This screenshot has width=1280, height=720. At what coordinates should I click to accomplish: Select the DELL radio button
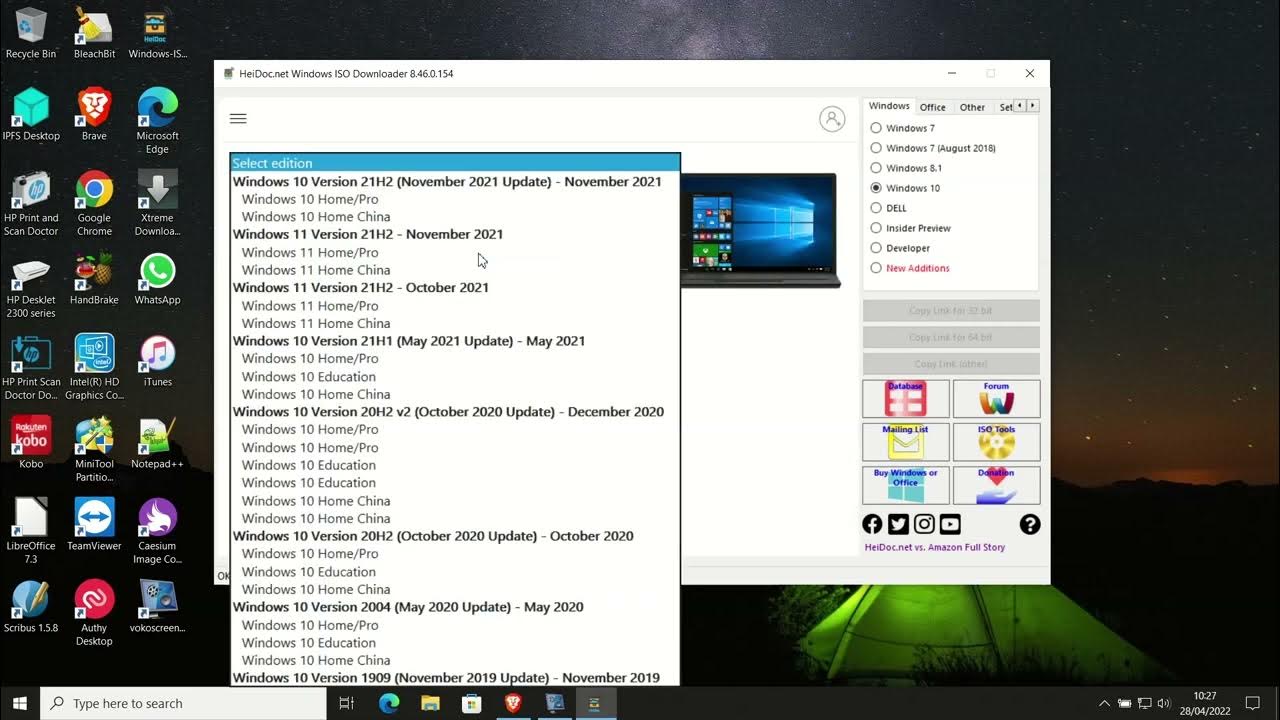[x=876, y=208]
